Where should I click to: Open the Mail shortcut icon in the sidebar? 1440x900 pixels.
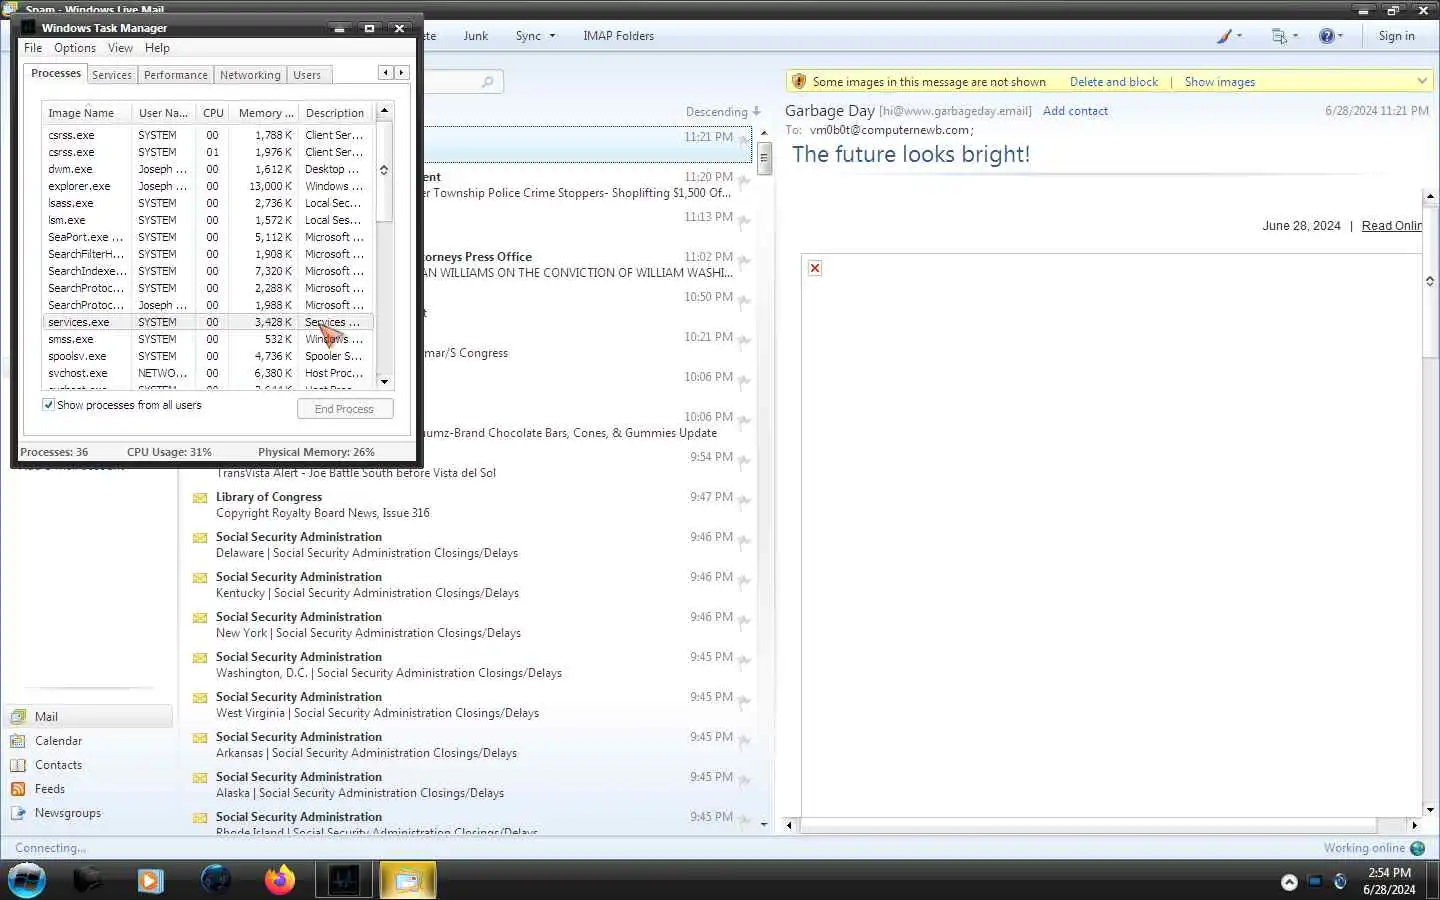tap(18, 717)
